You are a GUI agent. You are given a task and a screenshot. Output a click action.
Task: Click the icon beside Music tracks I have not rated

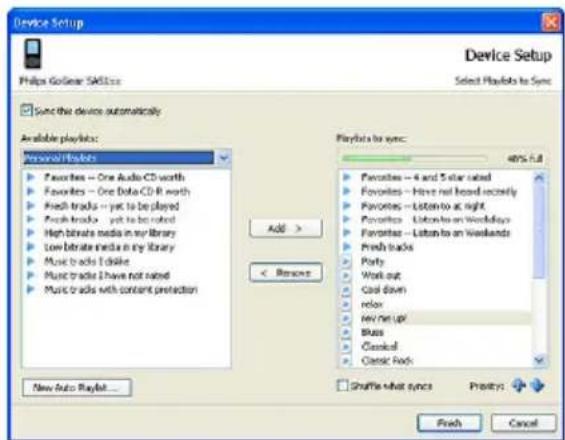tap(31, 275)
